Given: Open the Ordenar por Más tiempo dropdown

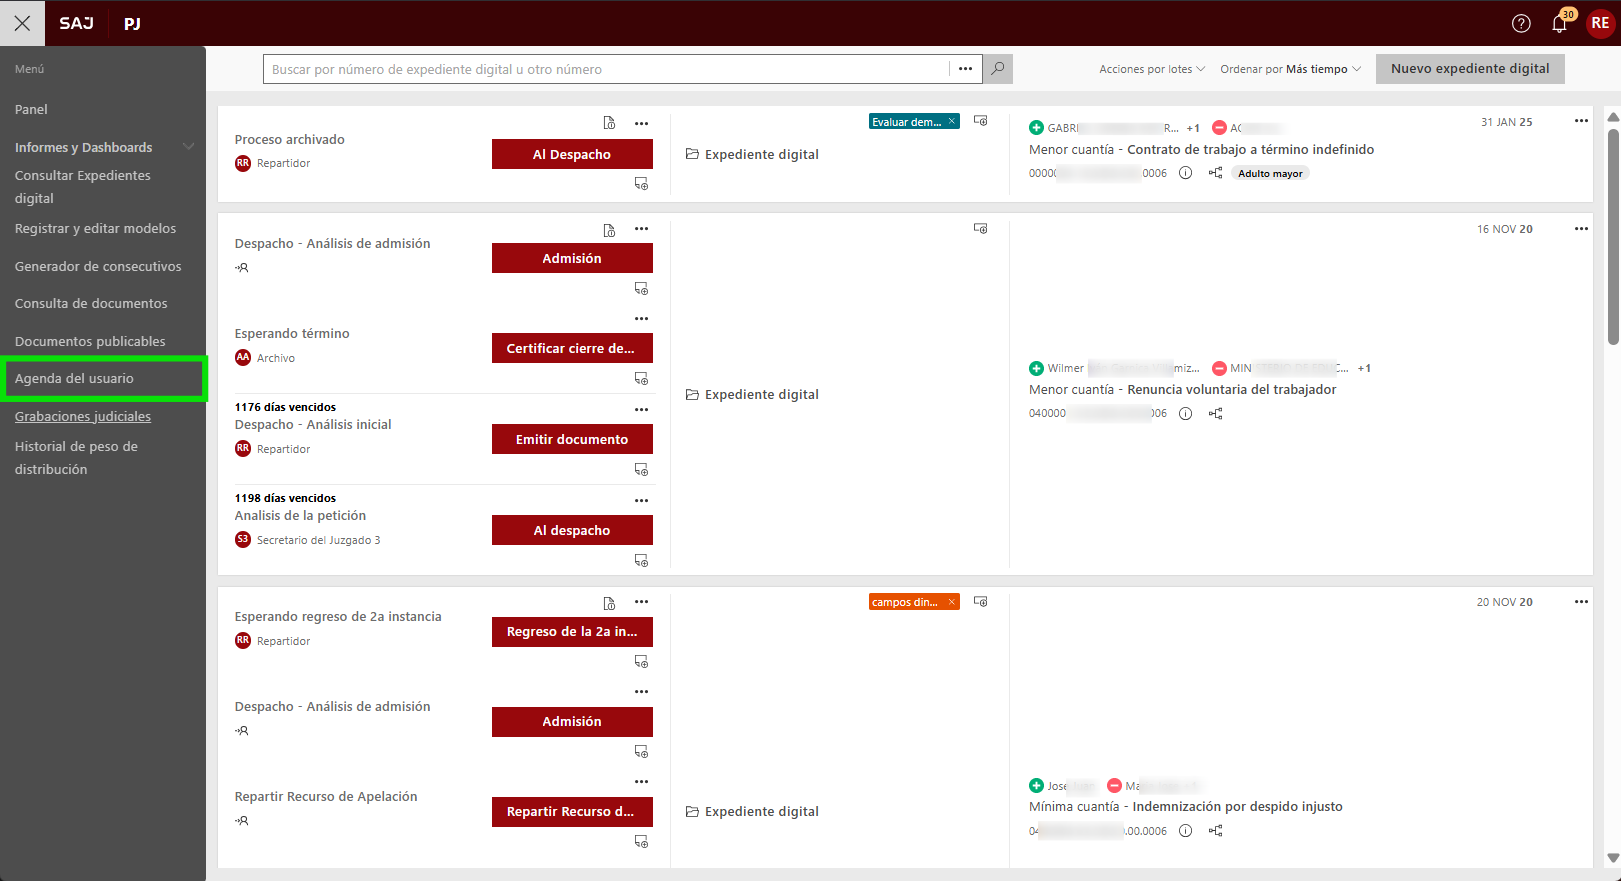Looking at the screenshot, I should point(1290,69).
